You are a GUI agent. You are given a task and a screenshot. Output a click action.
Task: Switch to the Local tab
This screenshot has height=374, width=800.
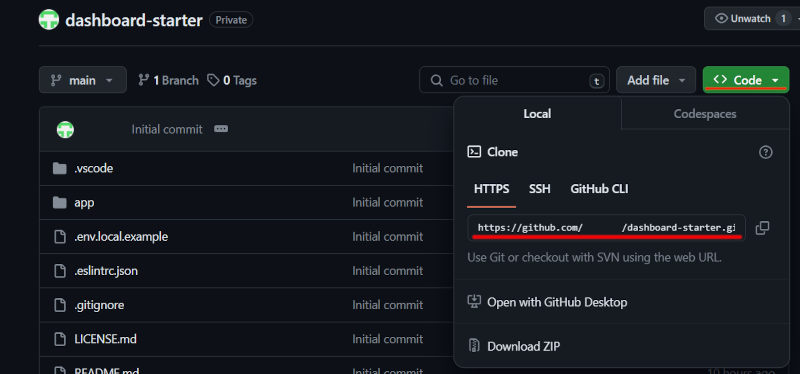[537, 113]
